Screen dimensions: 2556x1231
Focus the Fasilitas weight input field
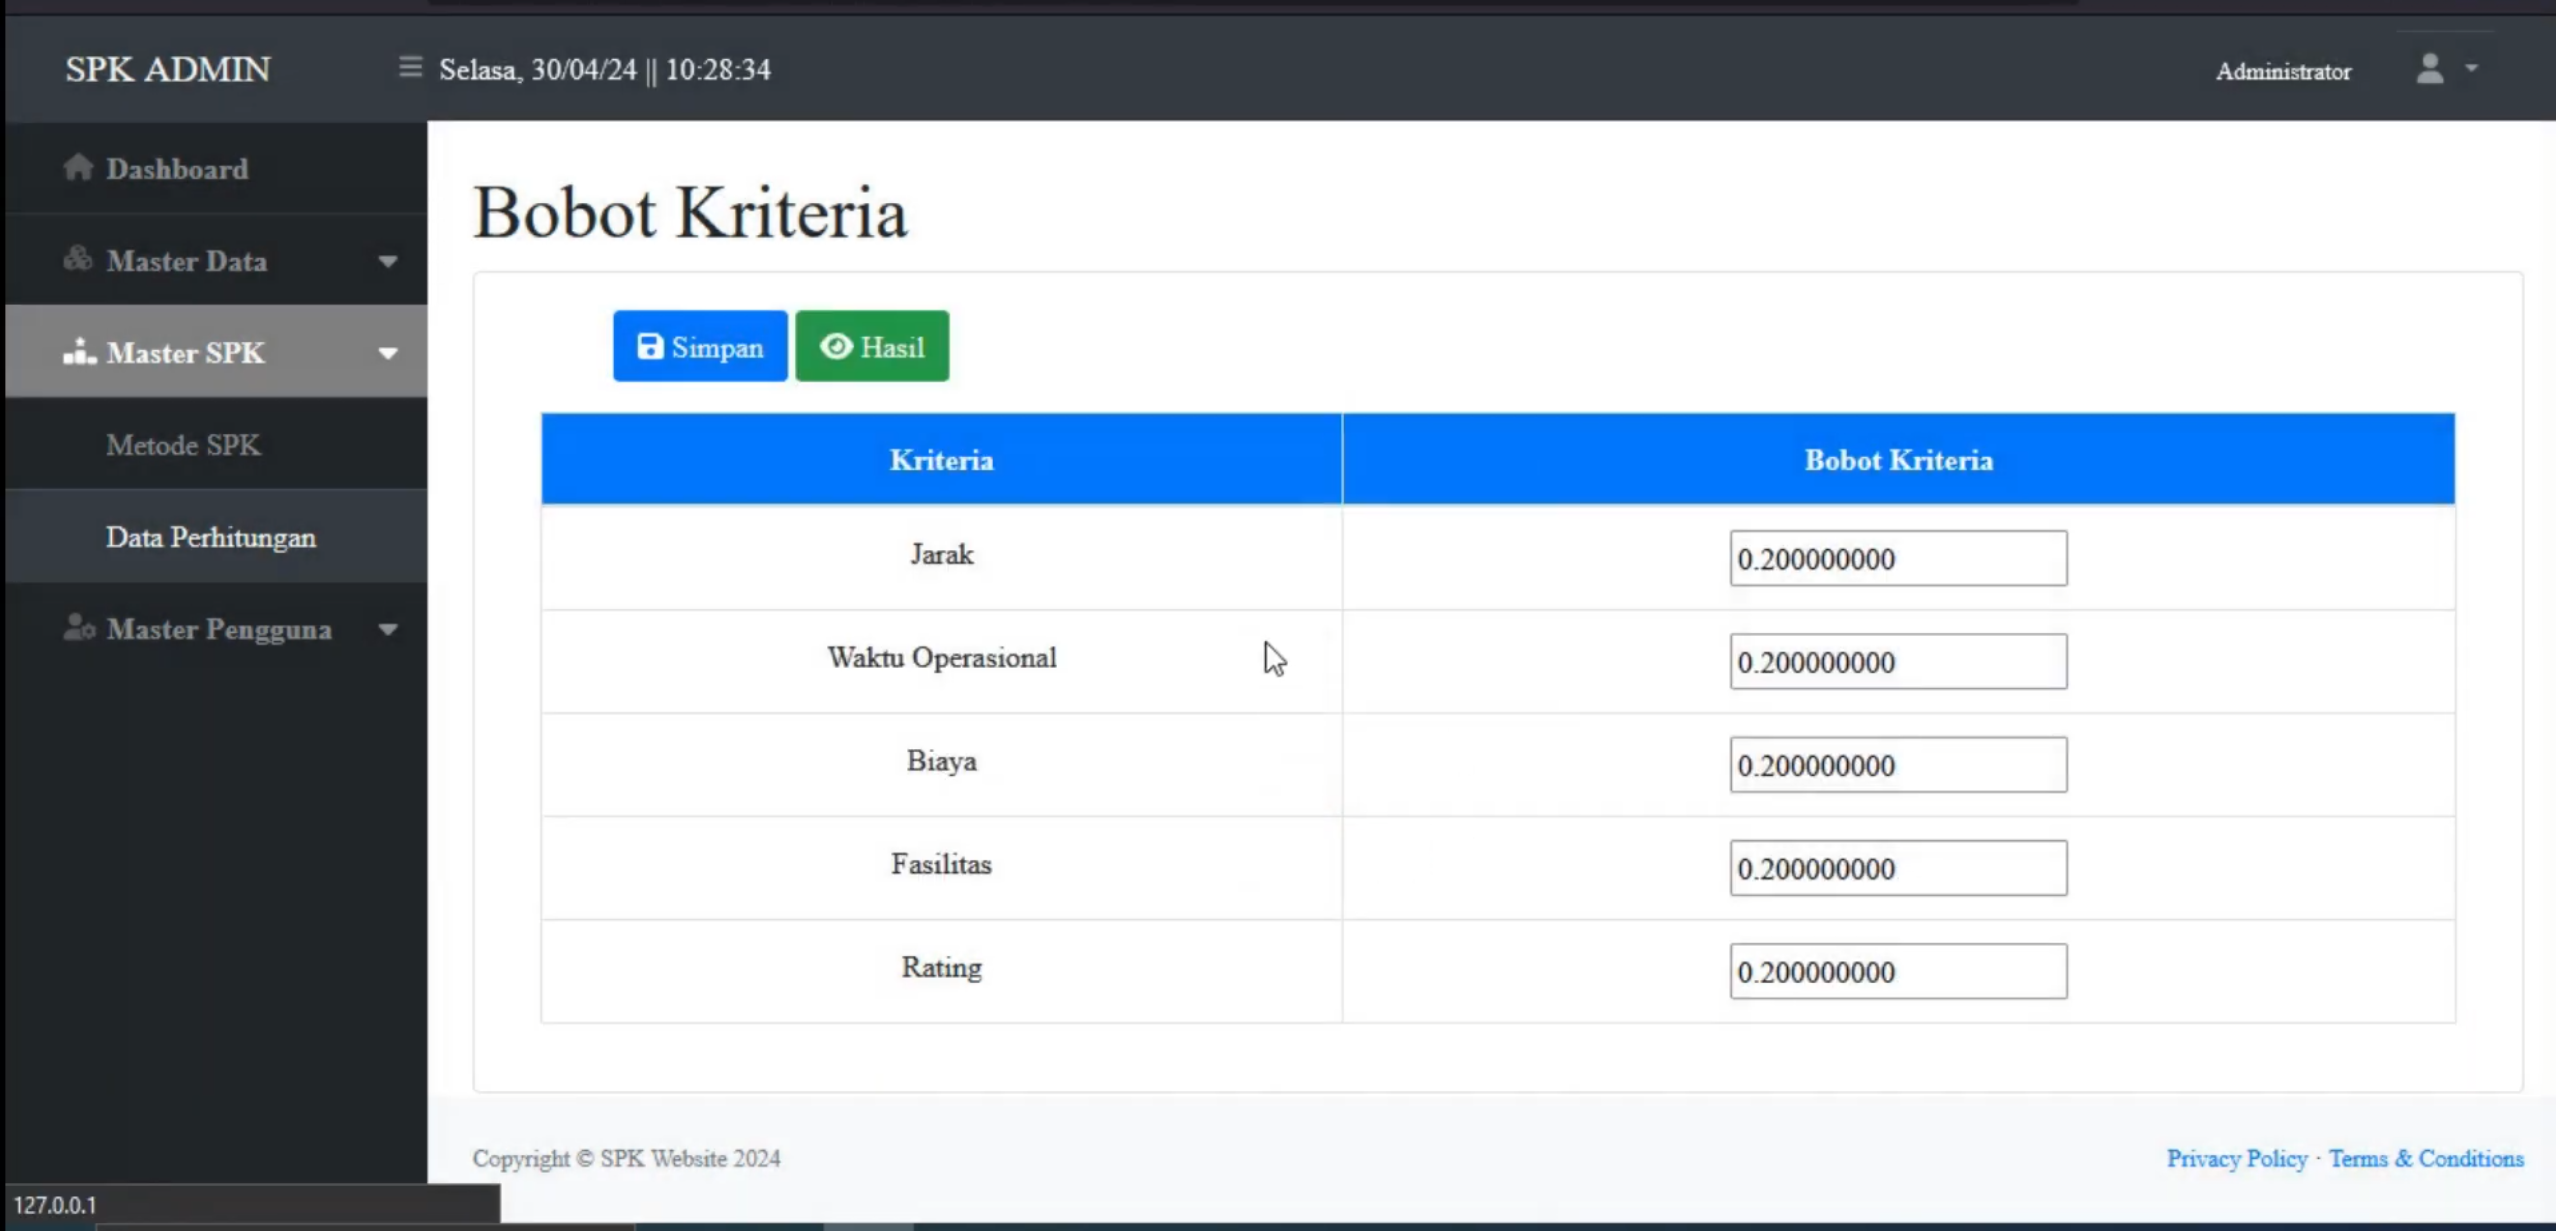click(x=1898, y=868)
